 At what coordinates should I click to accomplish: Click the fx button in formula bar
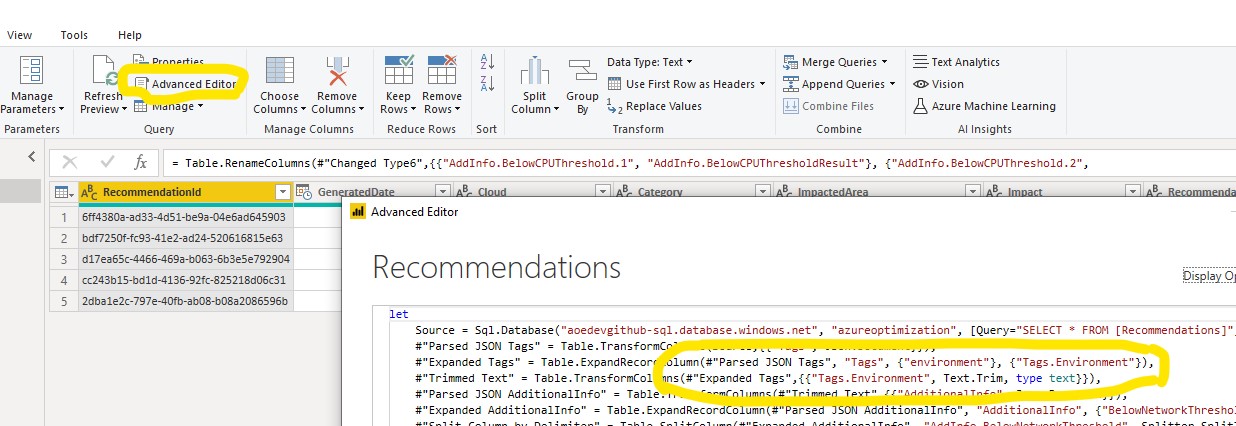(x=141, y=162)
